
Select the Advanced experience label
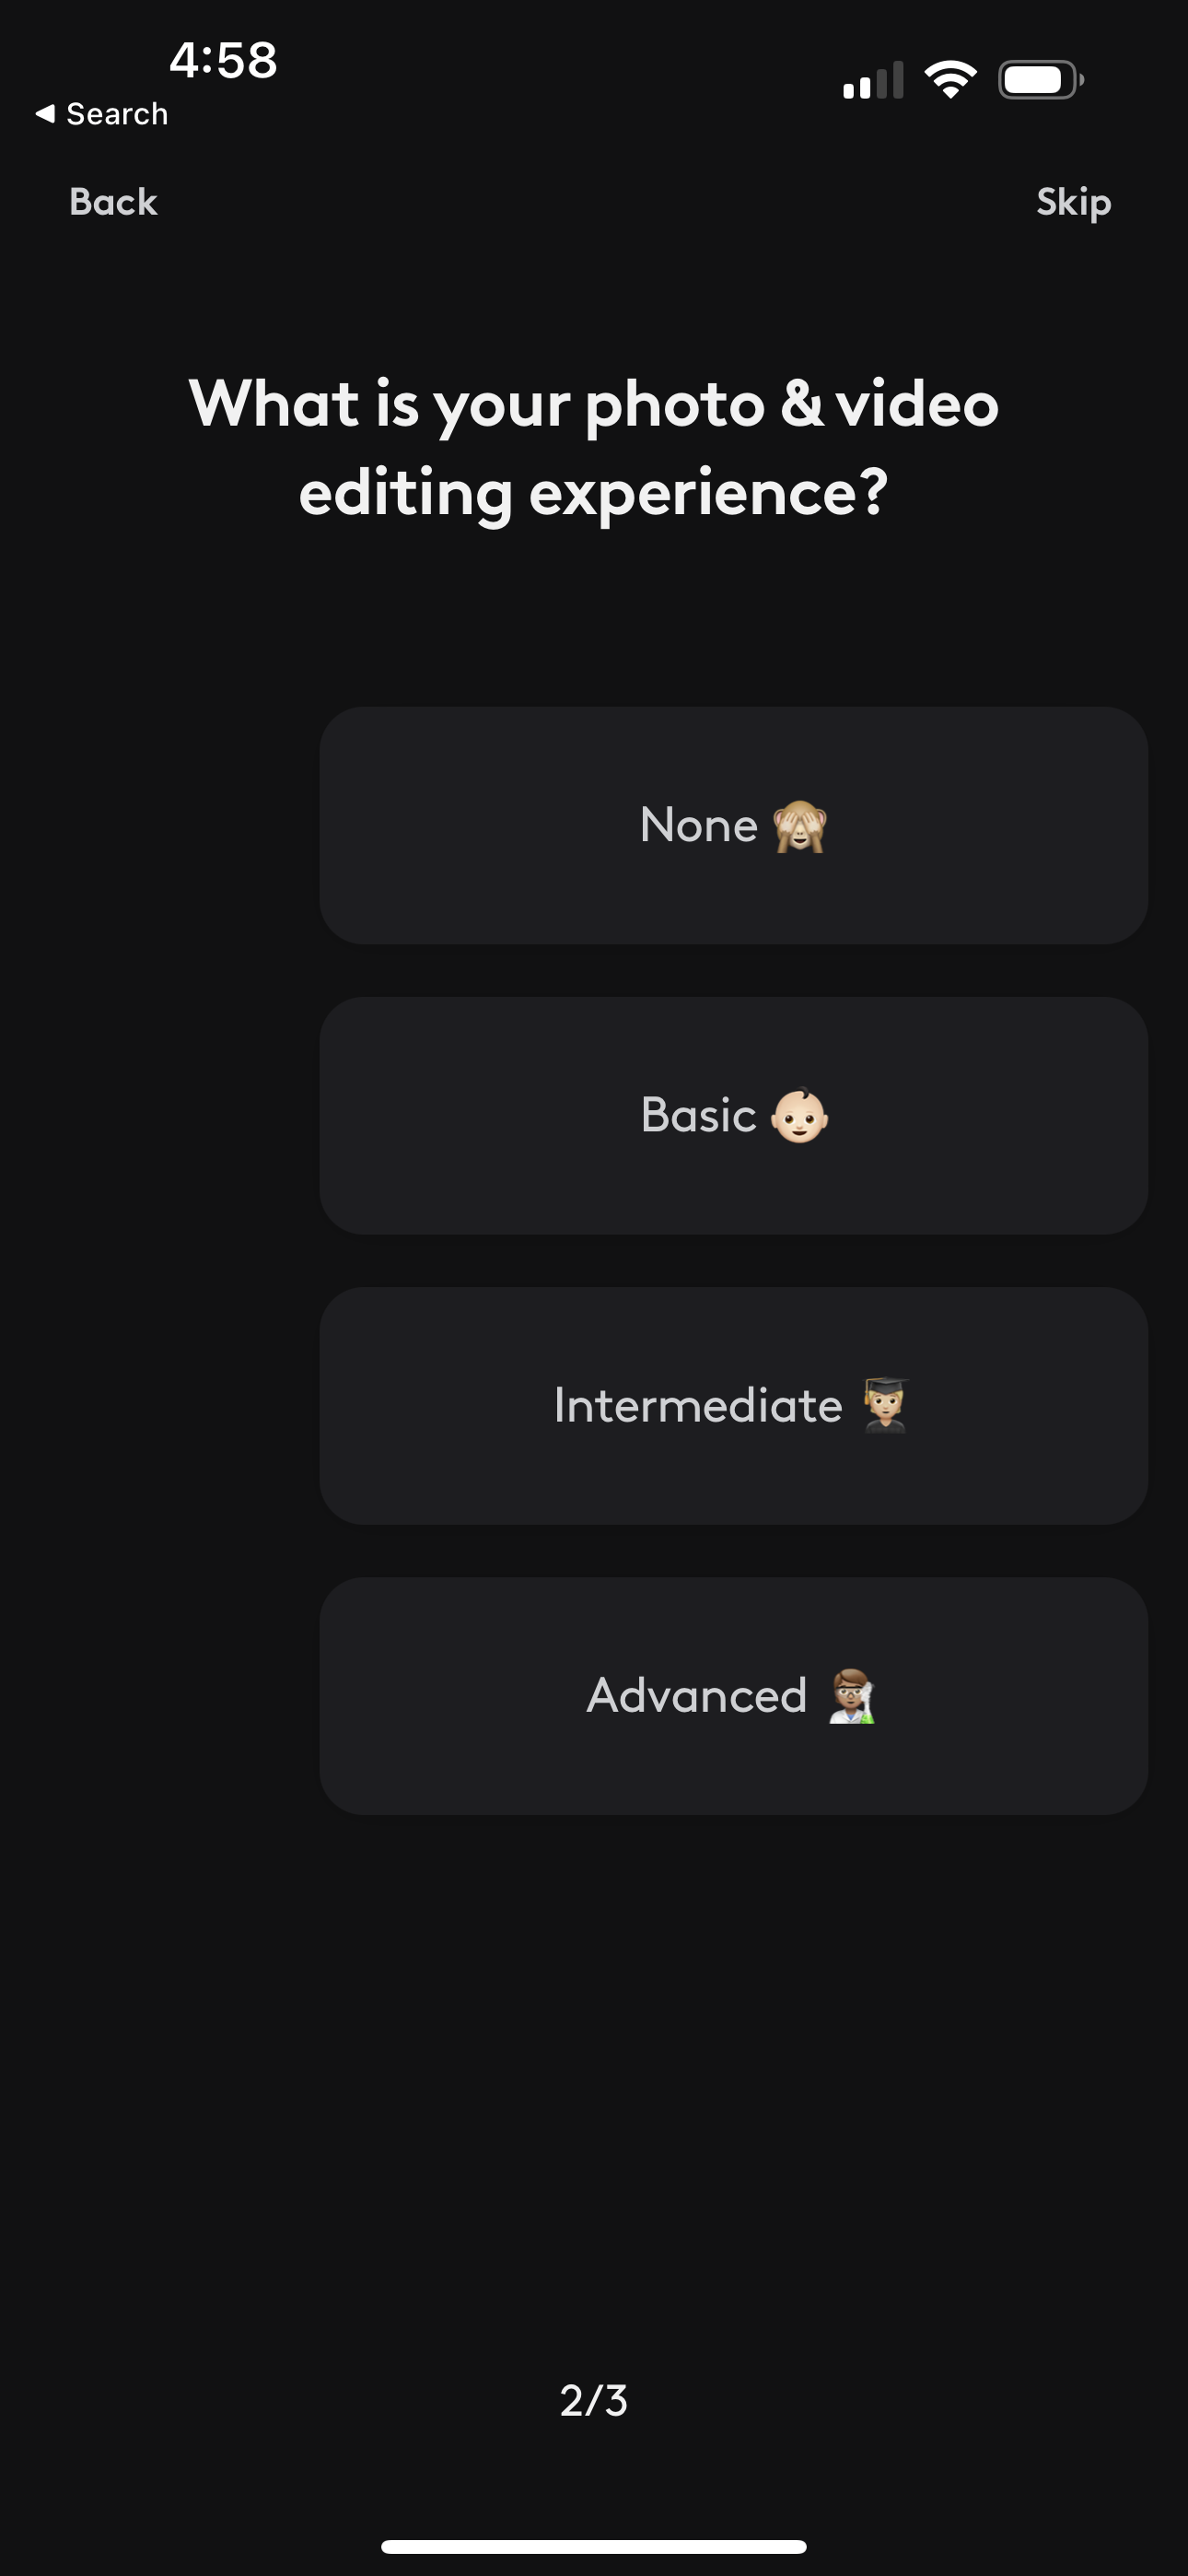(x=697, y=1696)
